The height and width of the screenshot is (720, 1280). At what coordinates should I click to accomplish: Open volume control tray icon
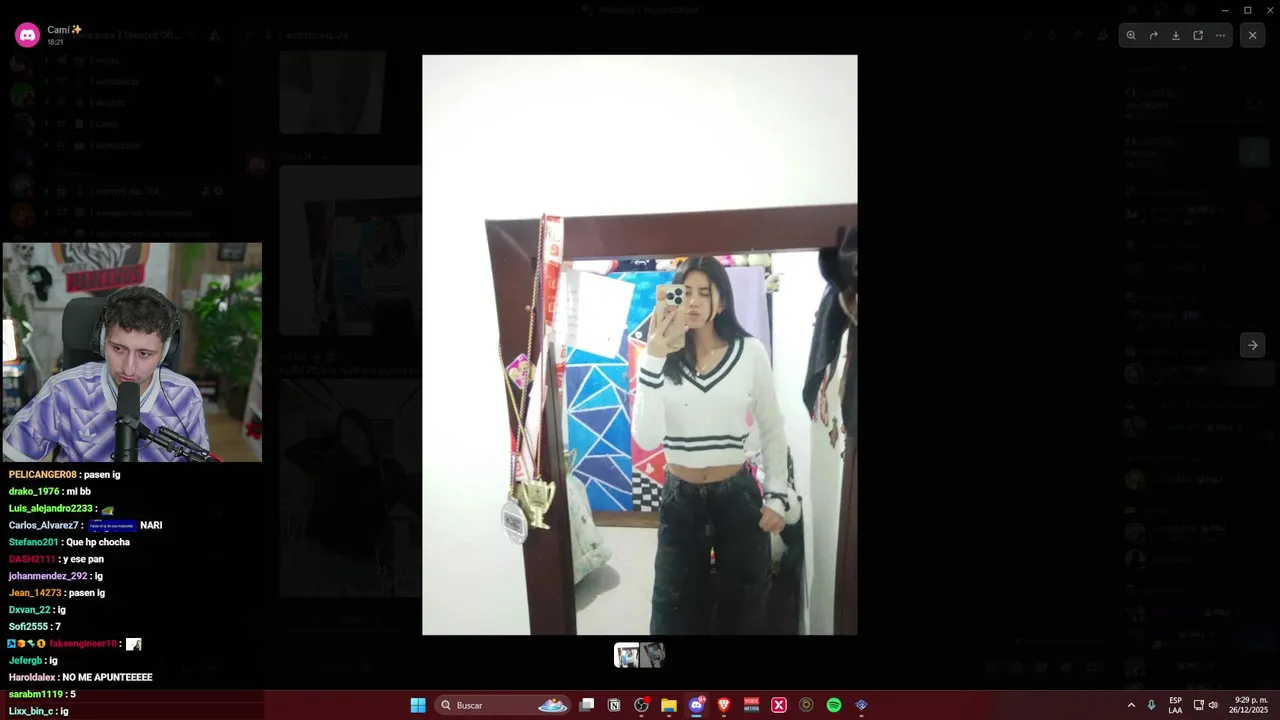coord(1213,705)
